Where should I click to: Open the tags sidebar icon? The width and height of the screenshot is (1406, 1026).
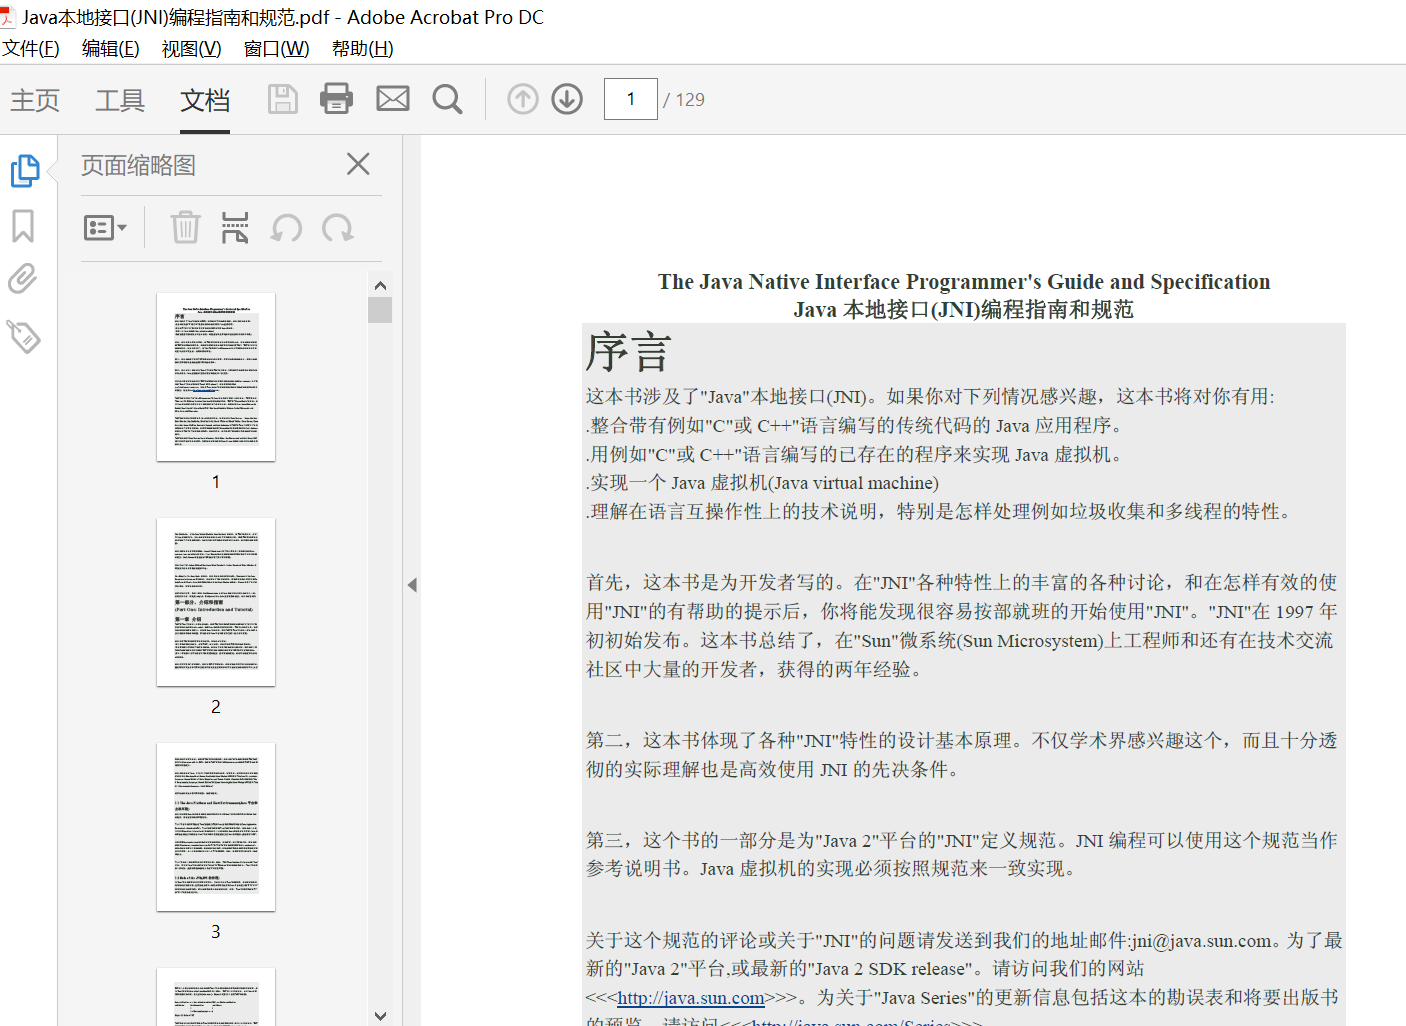click(23, 336)
